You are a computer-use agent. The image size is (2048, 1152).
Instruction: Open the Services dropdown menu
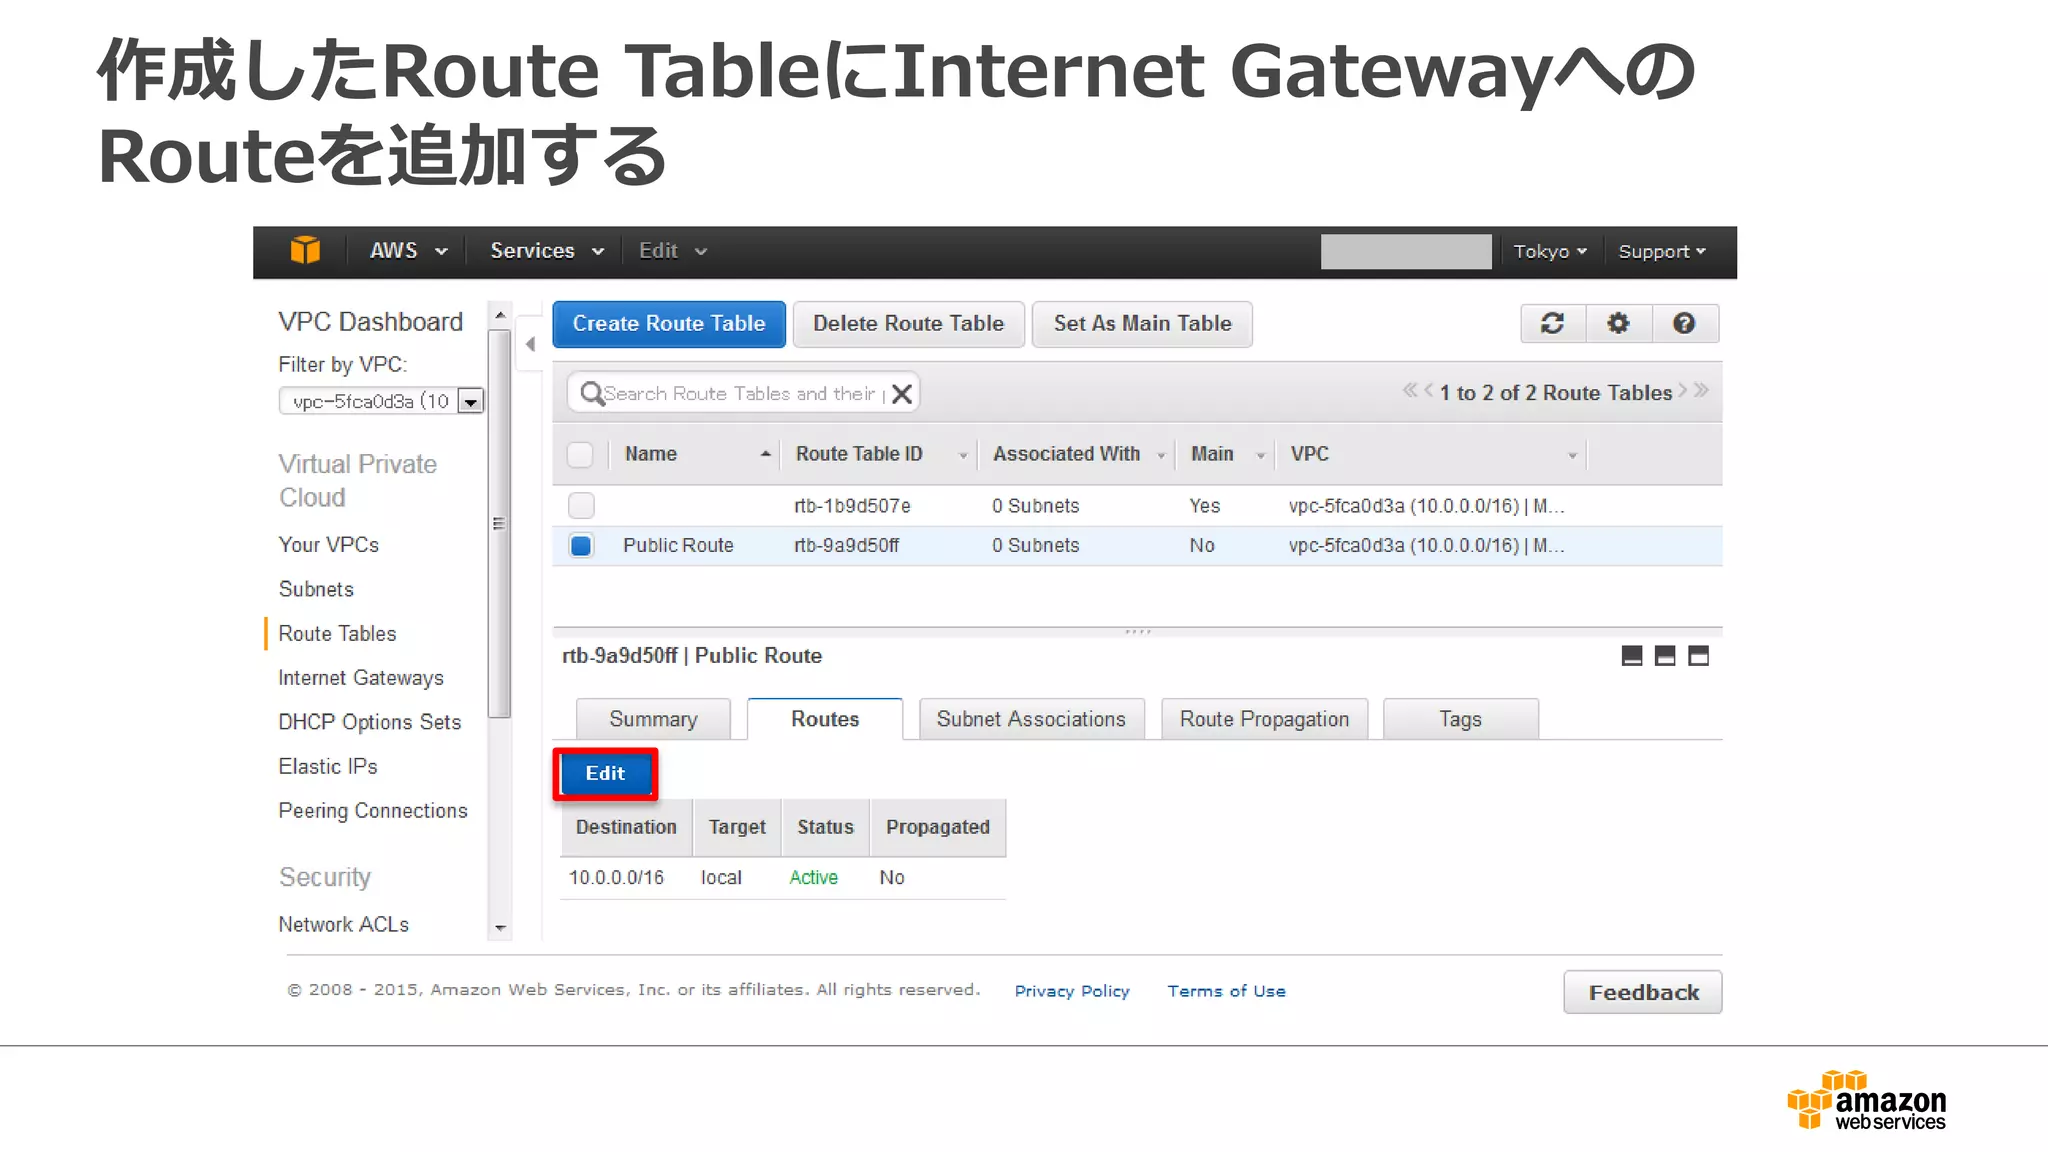[547, 251]
